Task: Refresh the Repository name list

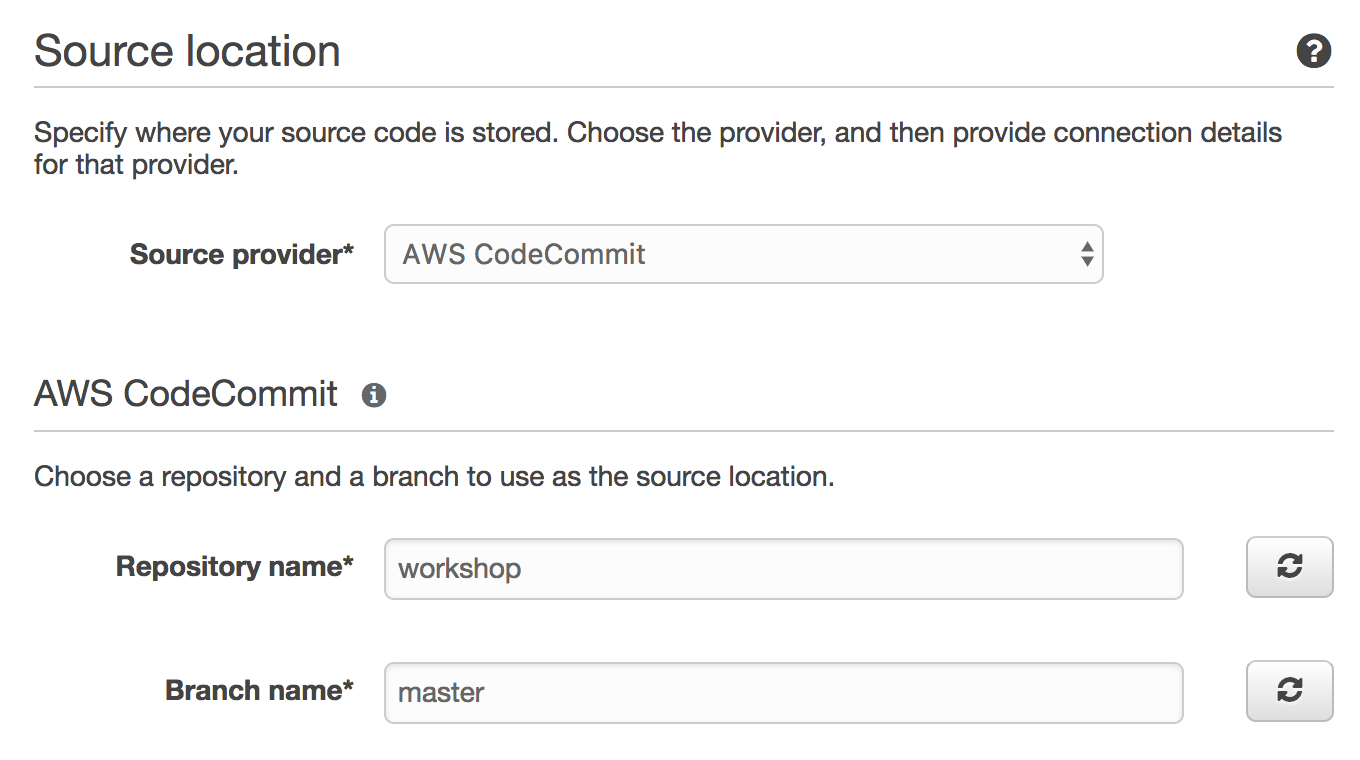Action: 1289,567
